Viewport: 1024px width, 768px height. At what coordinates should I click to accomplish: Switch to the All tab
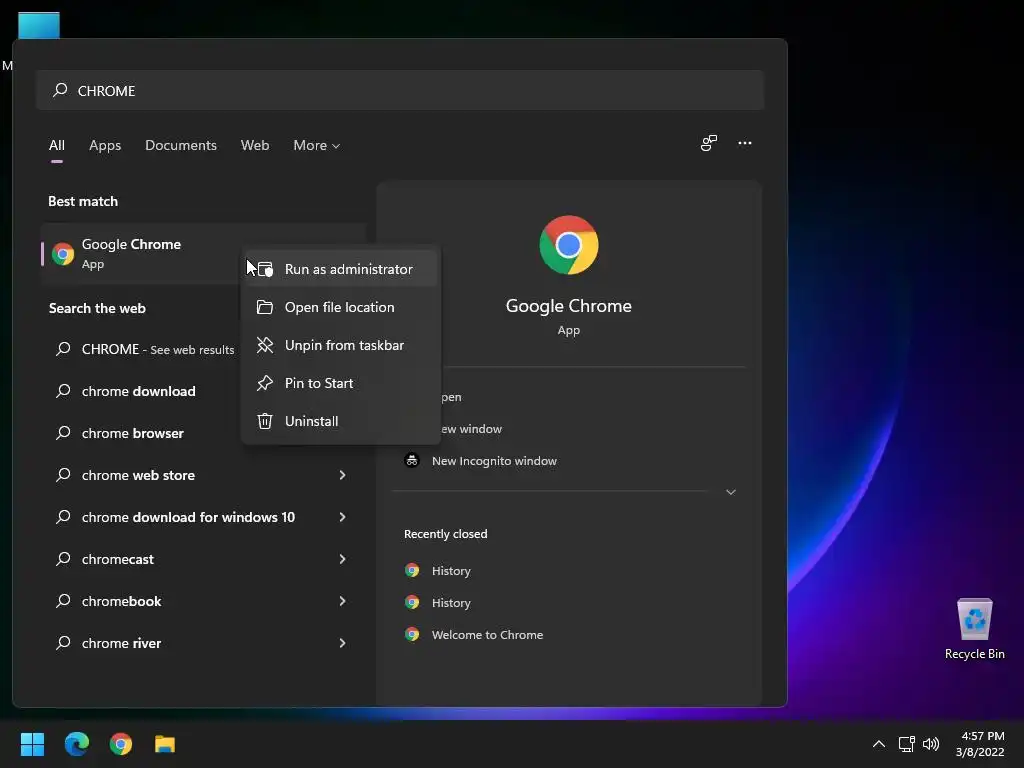(x=57, y=146)
